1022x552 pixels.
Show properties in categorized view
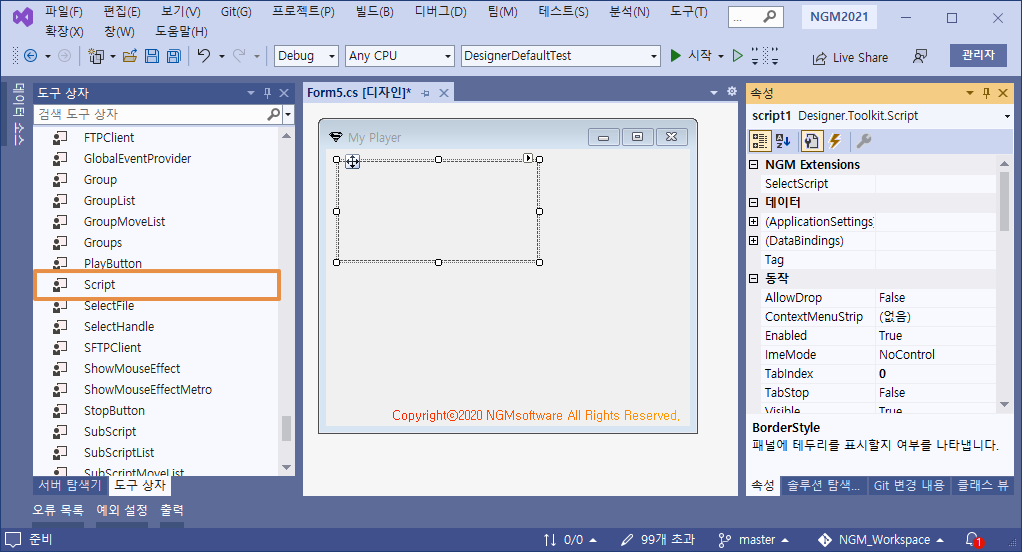pos(759,141)
